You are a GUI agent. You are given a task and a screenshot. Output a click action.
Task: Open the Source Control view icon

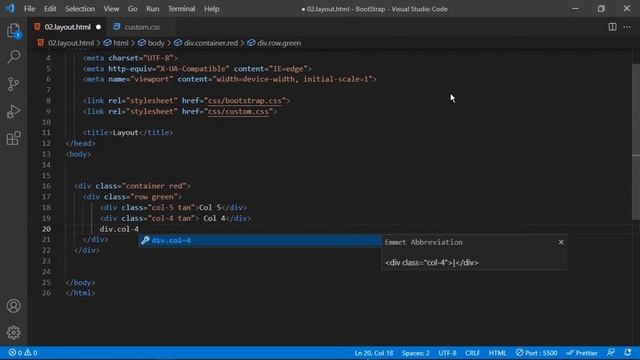click(13, 84)
